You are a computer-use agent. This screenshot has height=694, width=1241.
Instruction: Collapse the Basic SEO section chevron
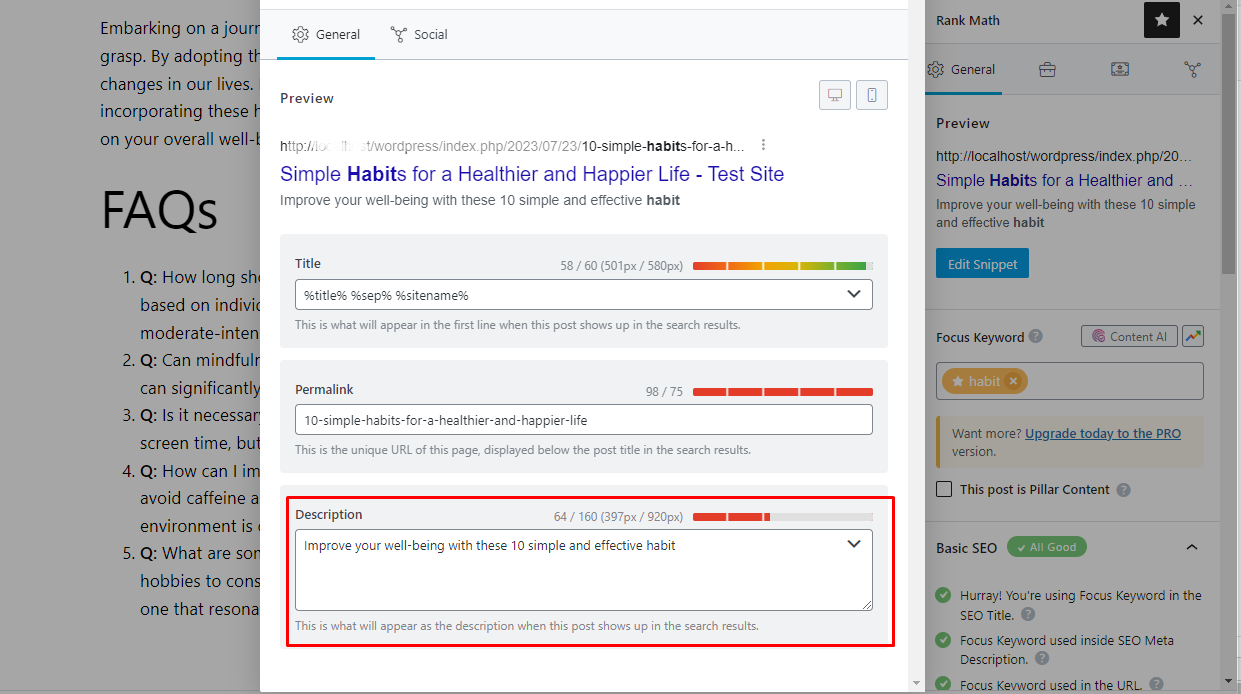coord(1192,548)
